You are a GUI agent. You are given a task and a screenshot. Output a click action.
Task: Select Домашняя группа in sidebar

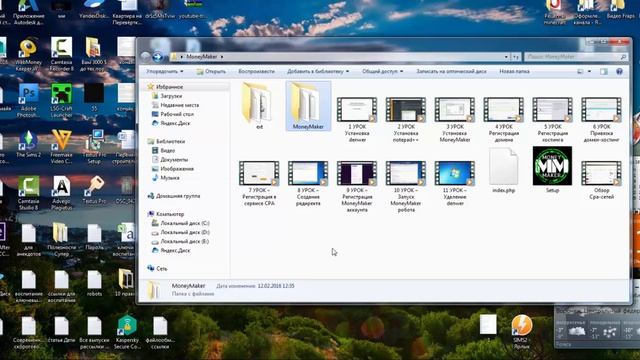pyautogui.click(x=178, y=196)
